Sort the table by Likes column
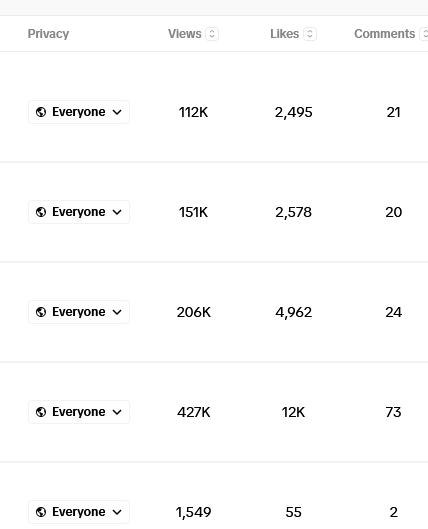The width and height of the screenshot is (428, 529). click(x=310, y=34)
